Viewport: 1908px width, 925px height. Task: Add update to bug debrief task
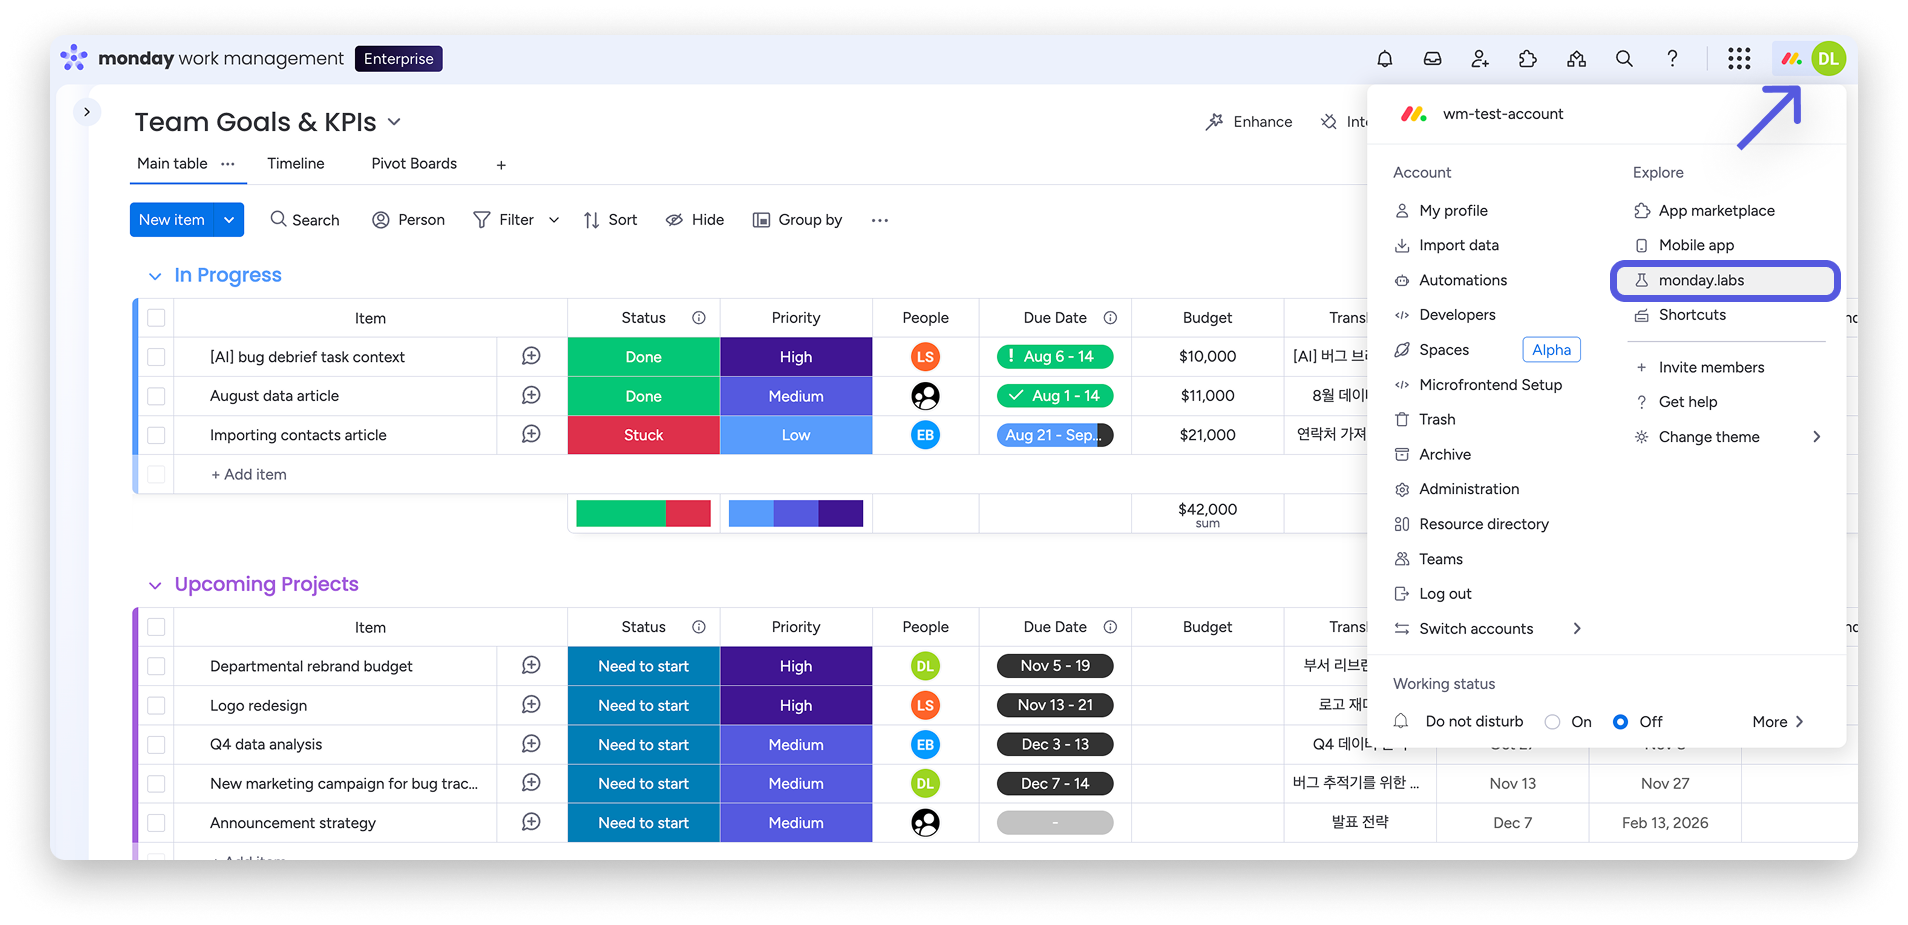click(531, 356)
